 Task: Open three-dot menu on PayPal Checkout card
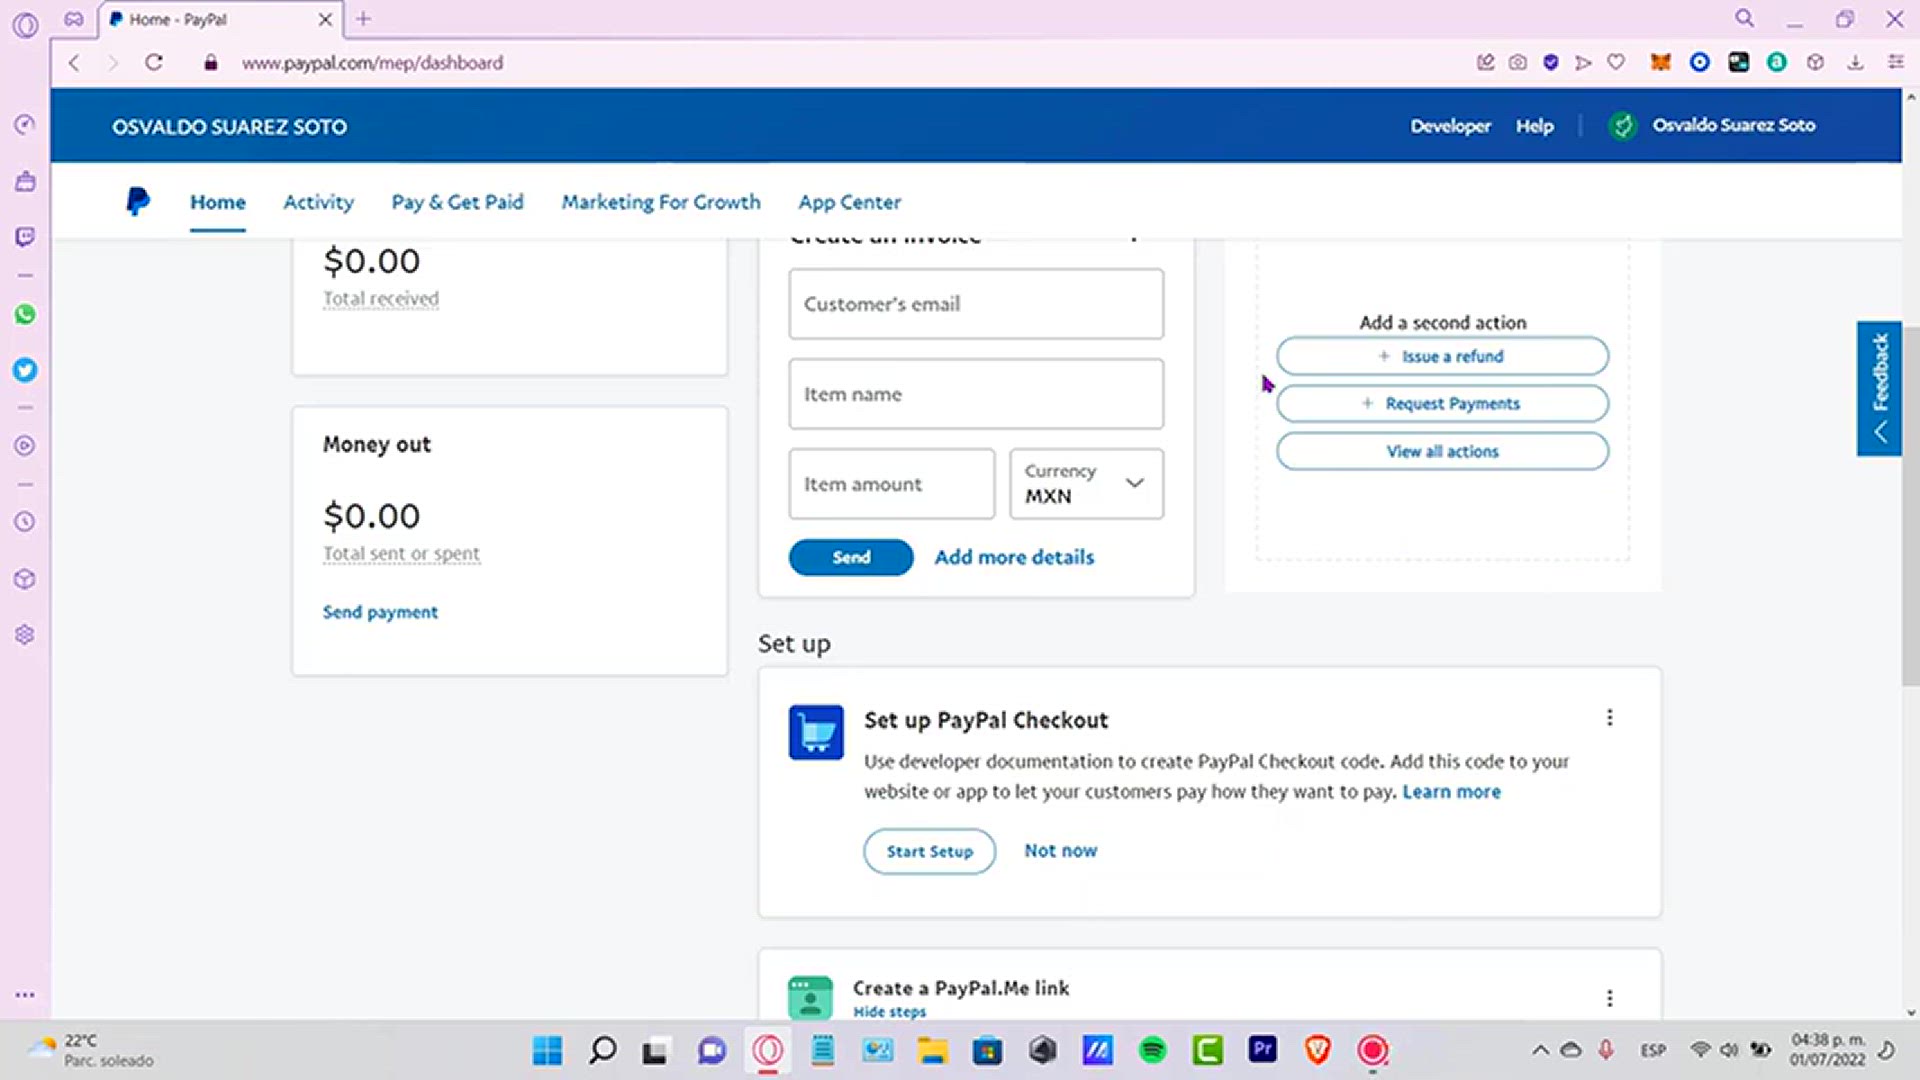(1610, 718)
